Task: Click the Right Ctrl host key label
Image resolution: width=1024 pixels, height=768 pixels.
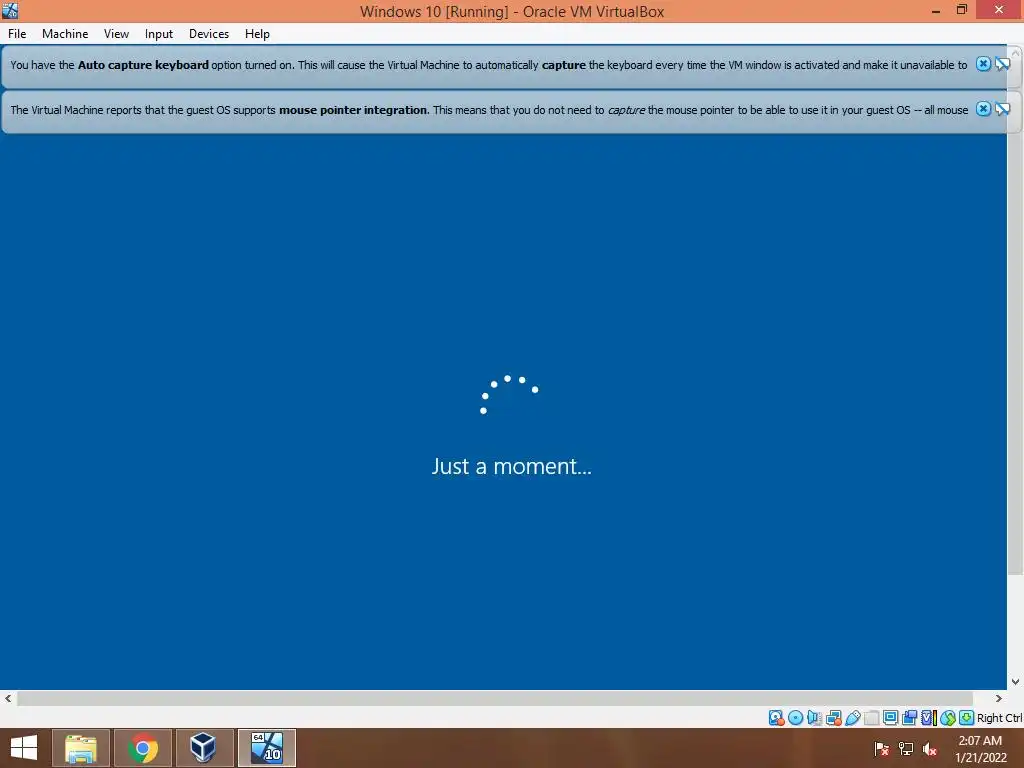Action: [999, 718]
